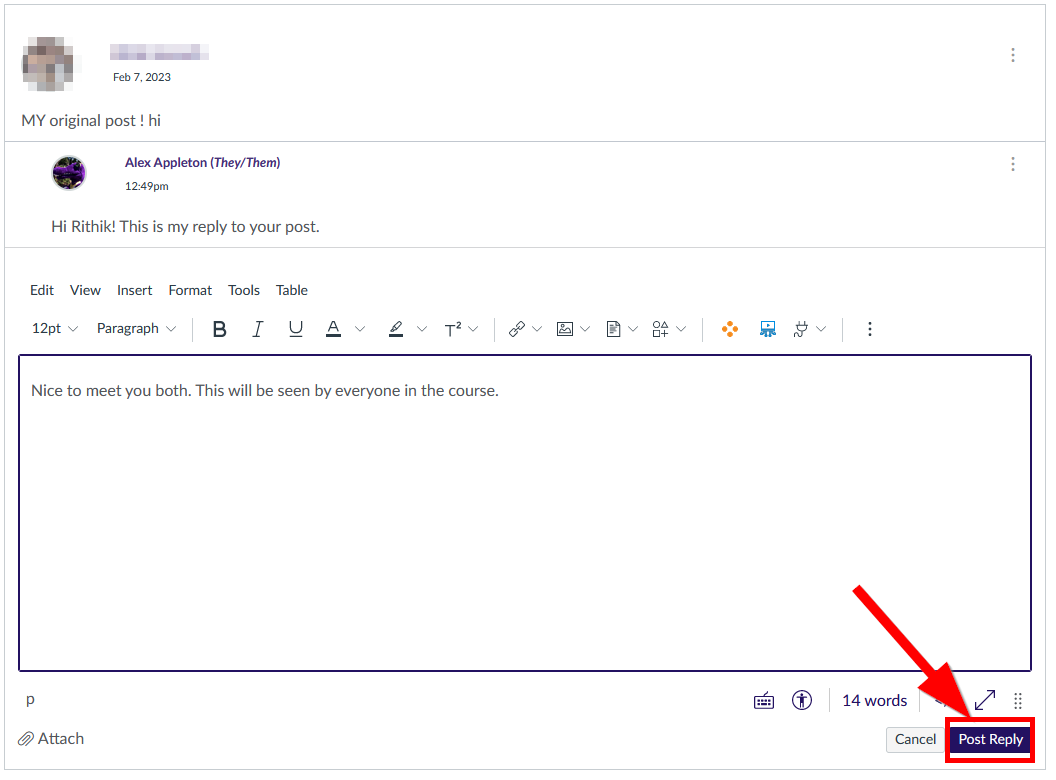
Task: Click the Attach link
Action: pyautogui.click(x=51, y=740)
